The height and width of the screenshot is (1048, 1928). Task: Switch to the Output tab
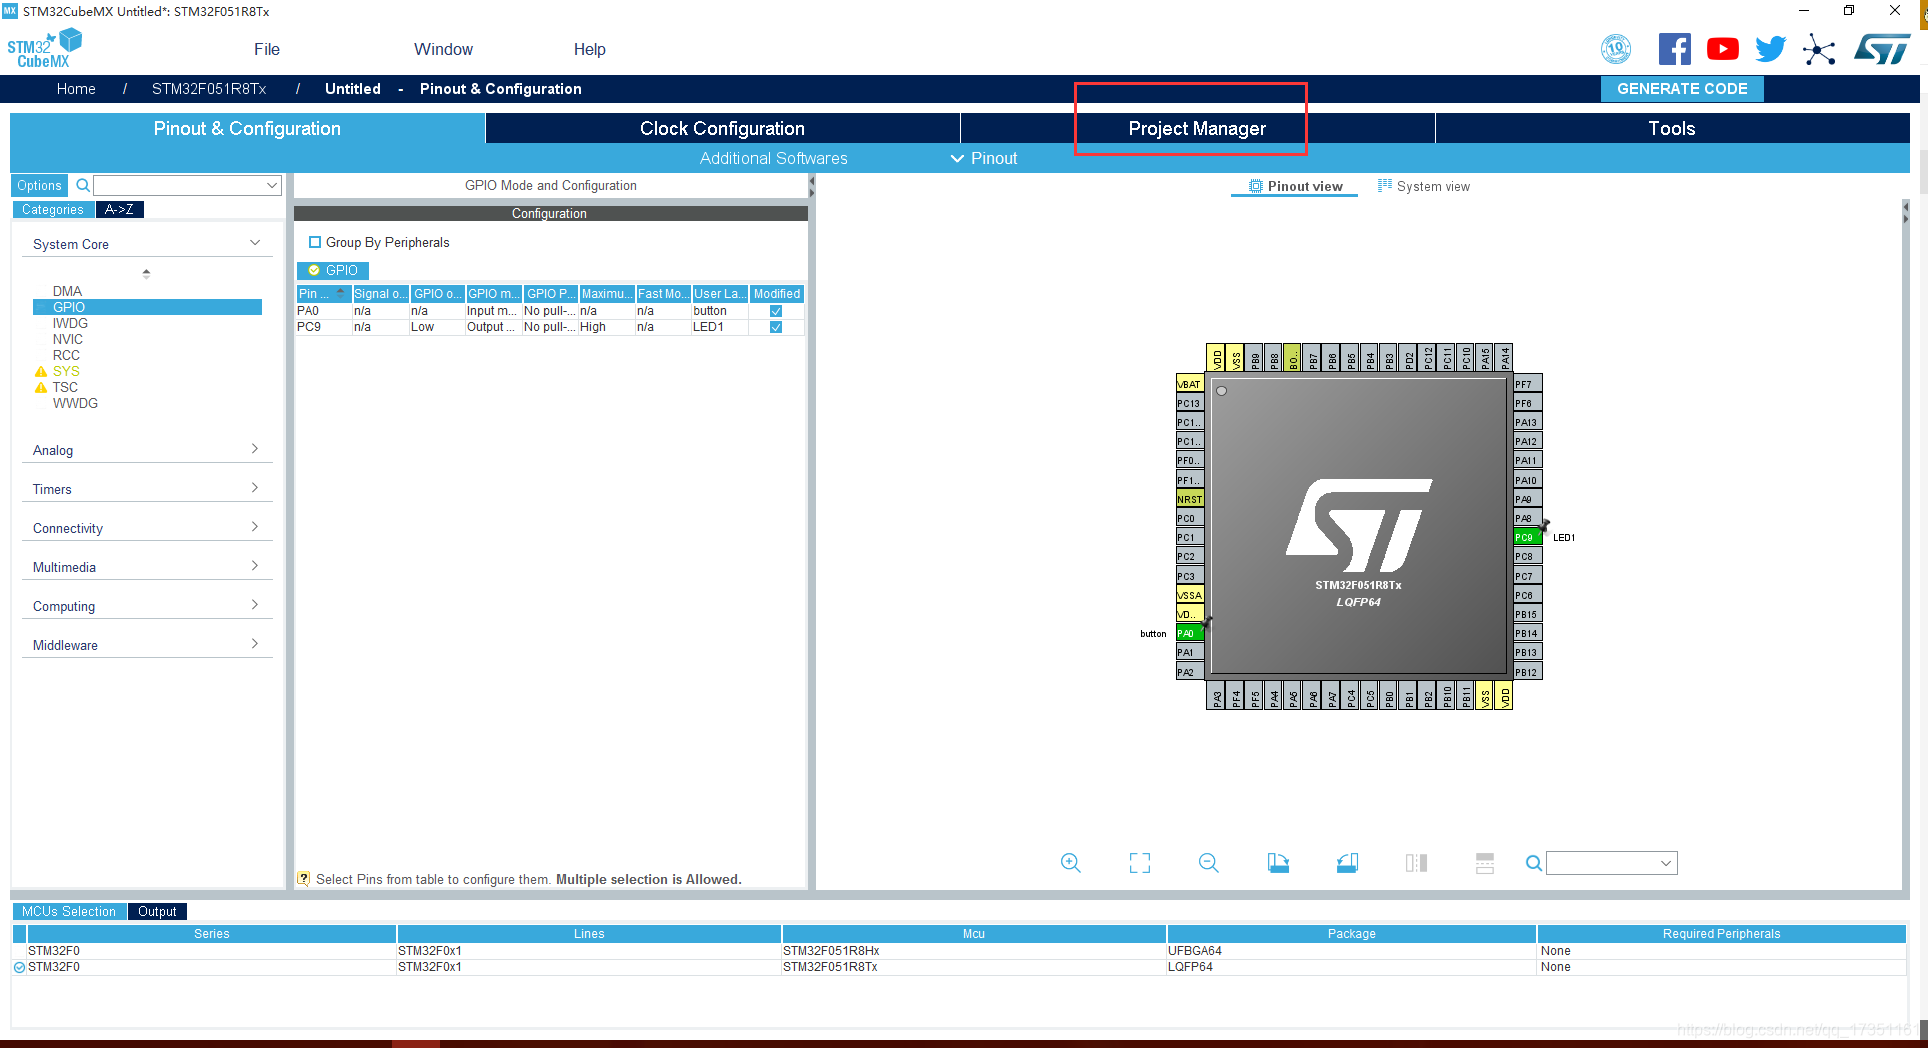tap(157, 911)
